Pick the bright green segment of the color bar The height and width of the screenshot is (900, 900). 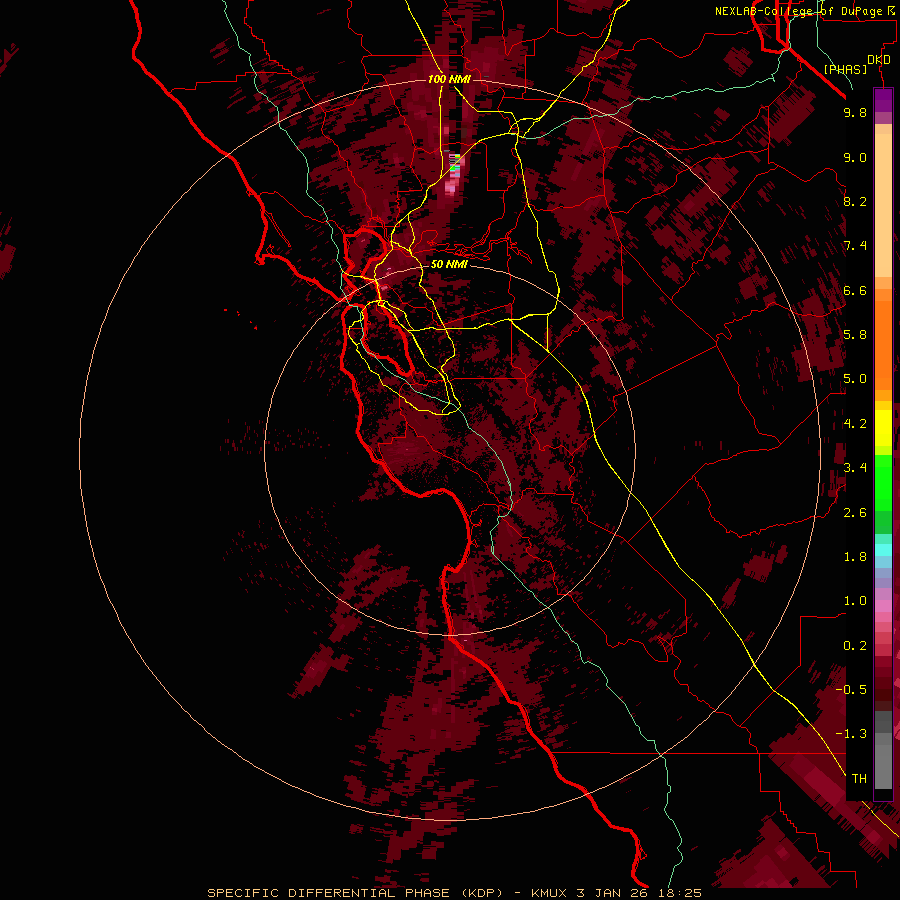click(883, 482)
